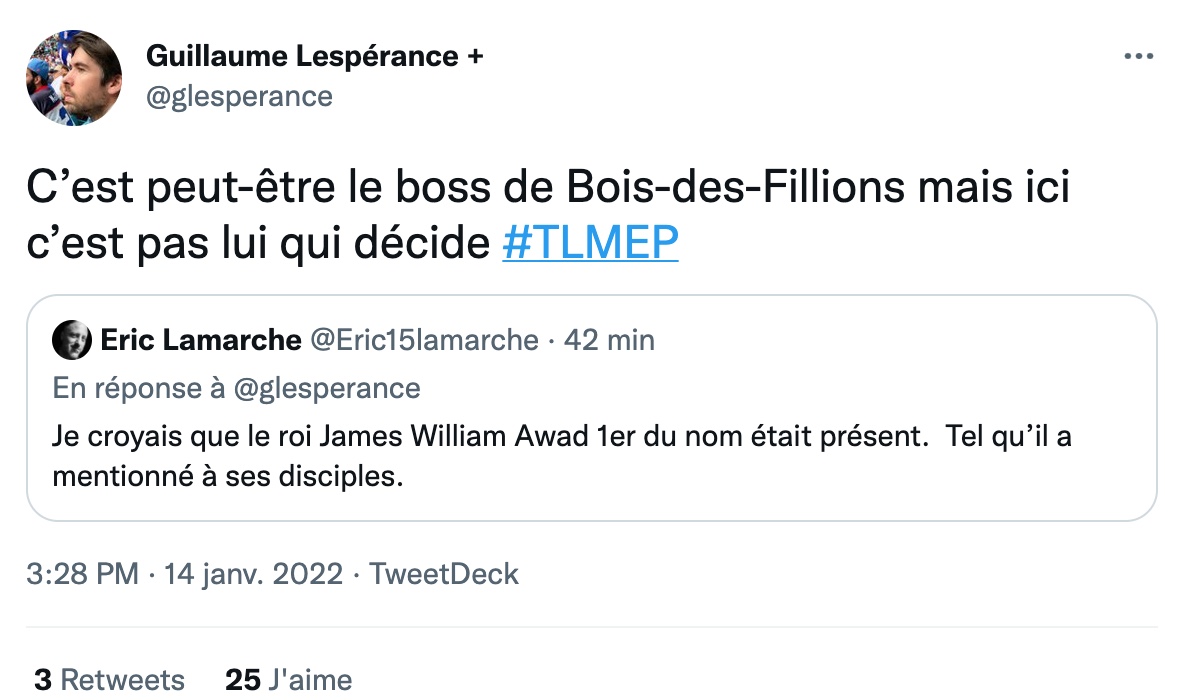Click Eric Lamarche's small avatar
This screenshot has height=700, width=1178.
pyautogui.click(x=71, y=341)
